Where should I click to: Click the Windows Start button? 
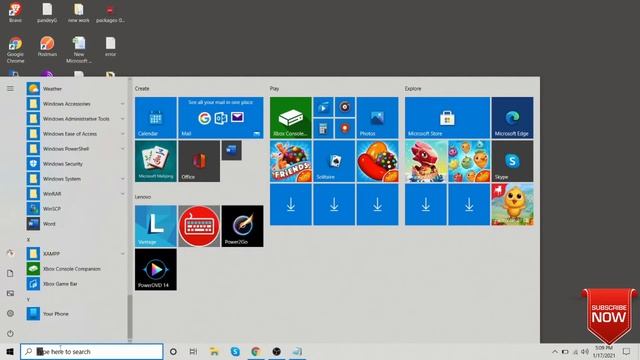point(10,351)
